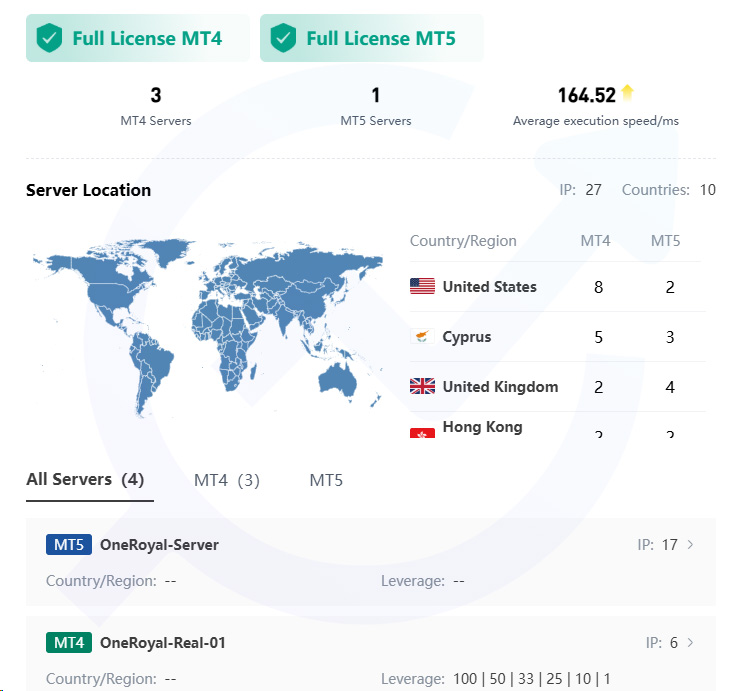The image size is (736, 691).
Task: Click OneRoyal-Server 'Country/Region: --' field
Action: [x=111, y=581]
